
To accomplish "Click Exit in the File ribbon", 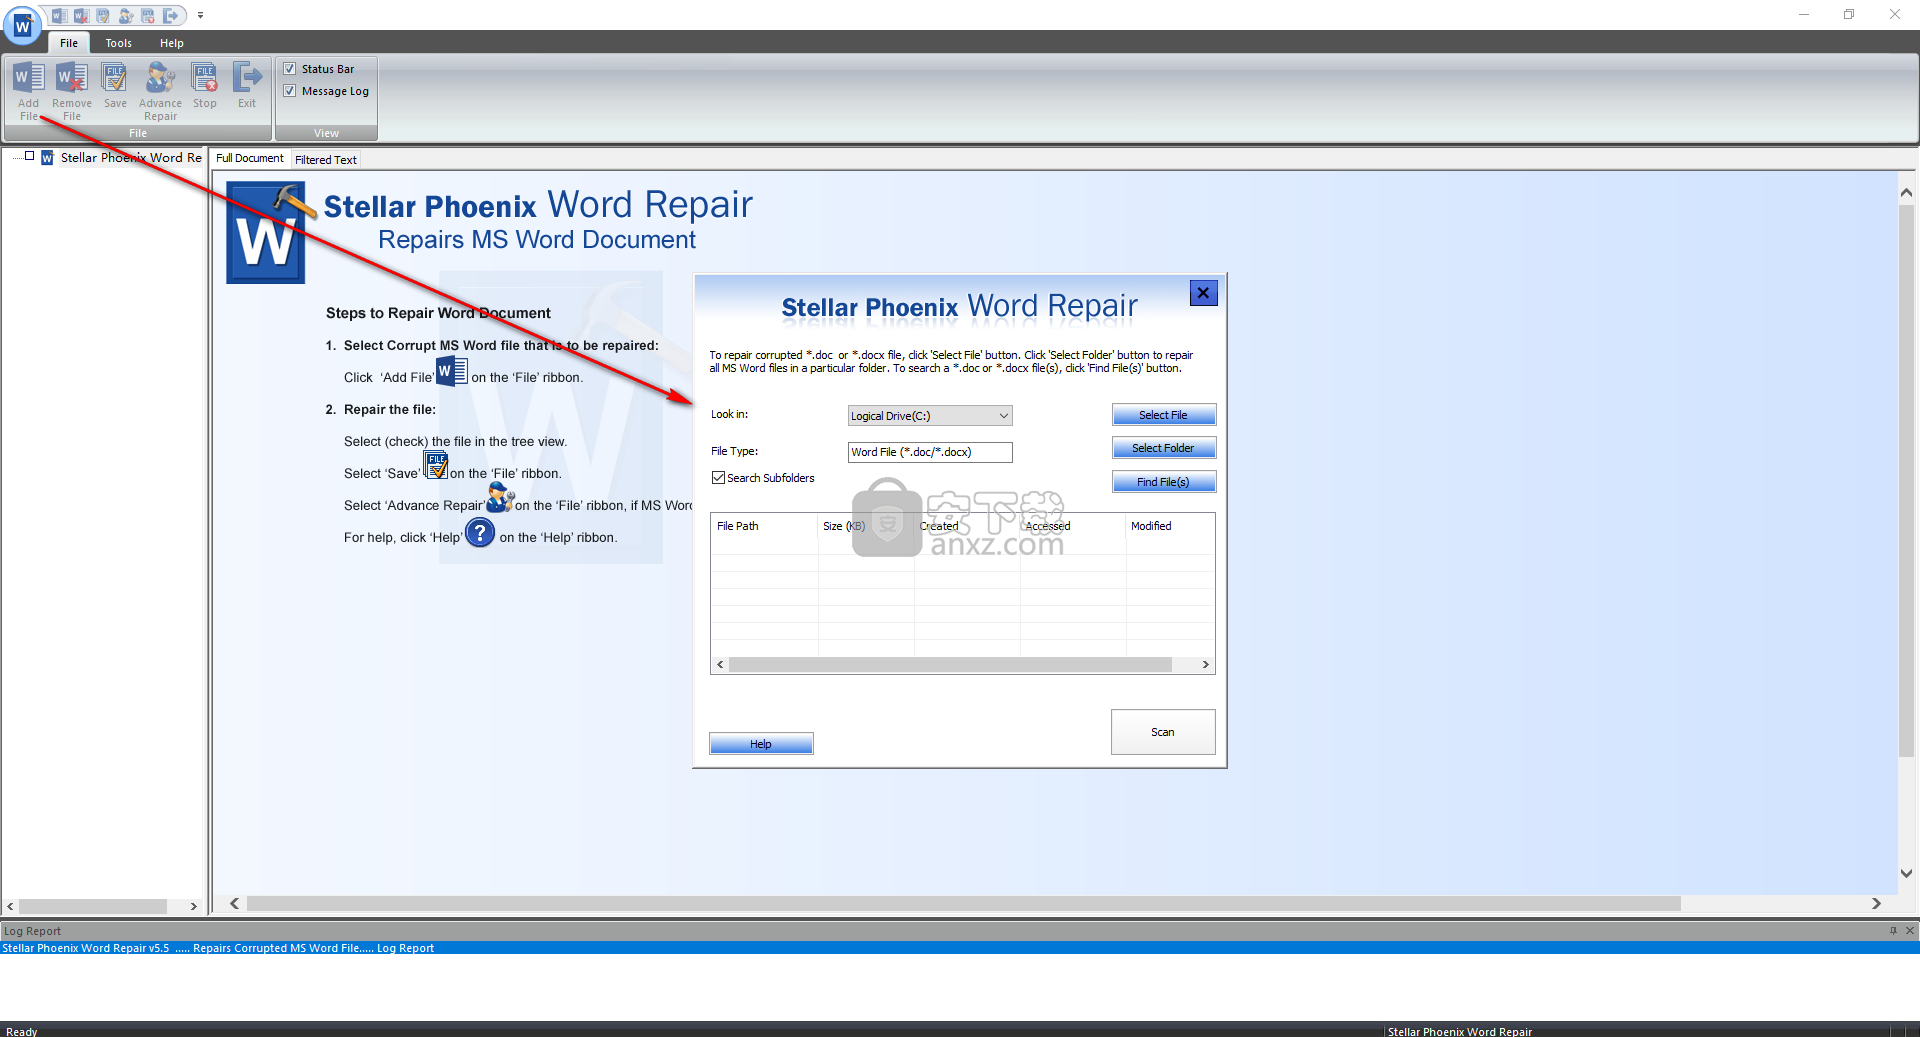I will coord(247,86).
